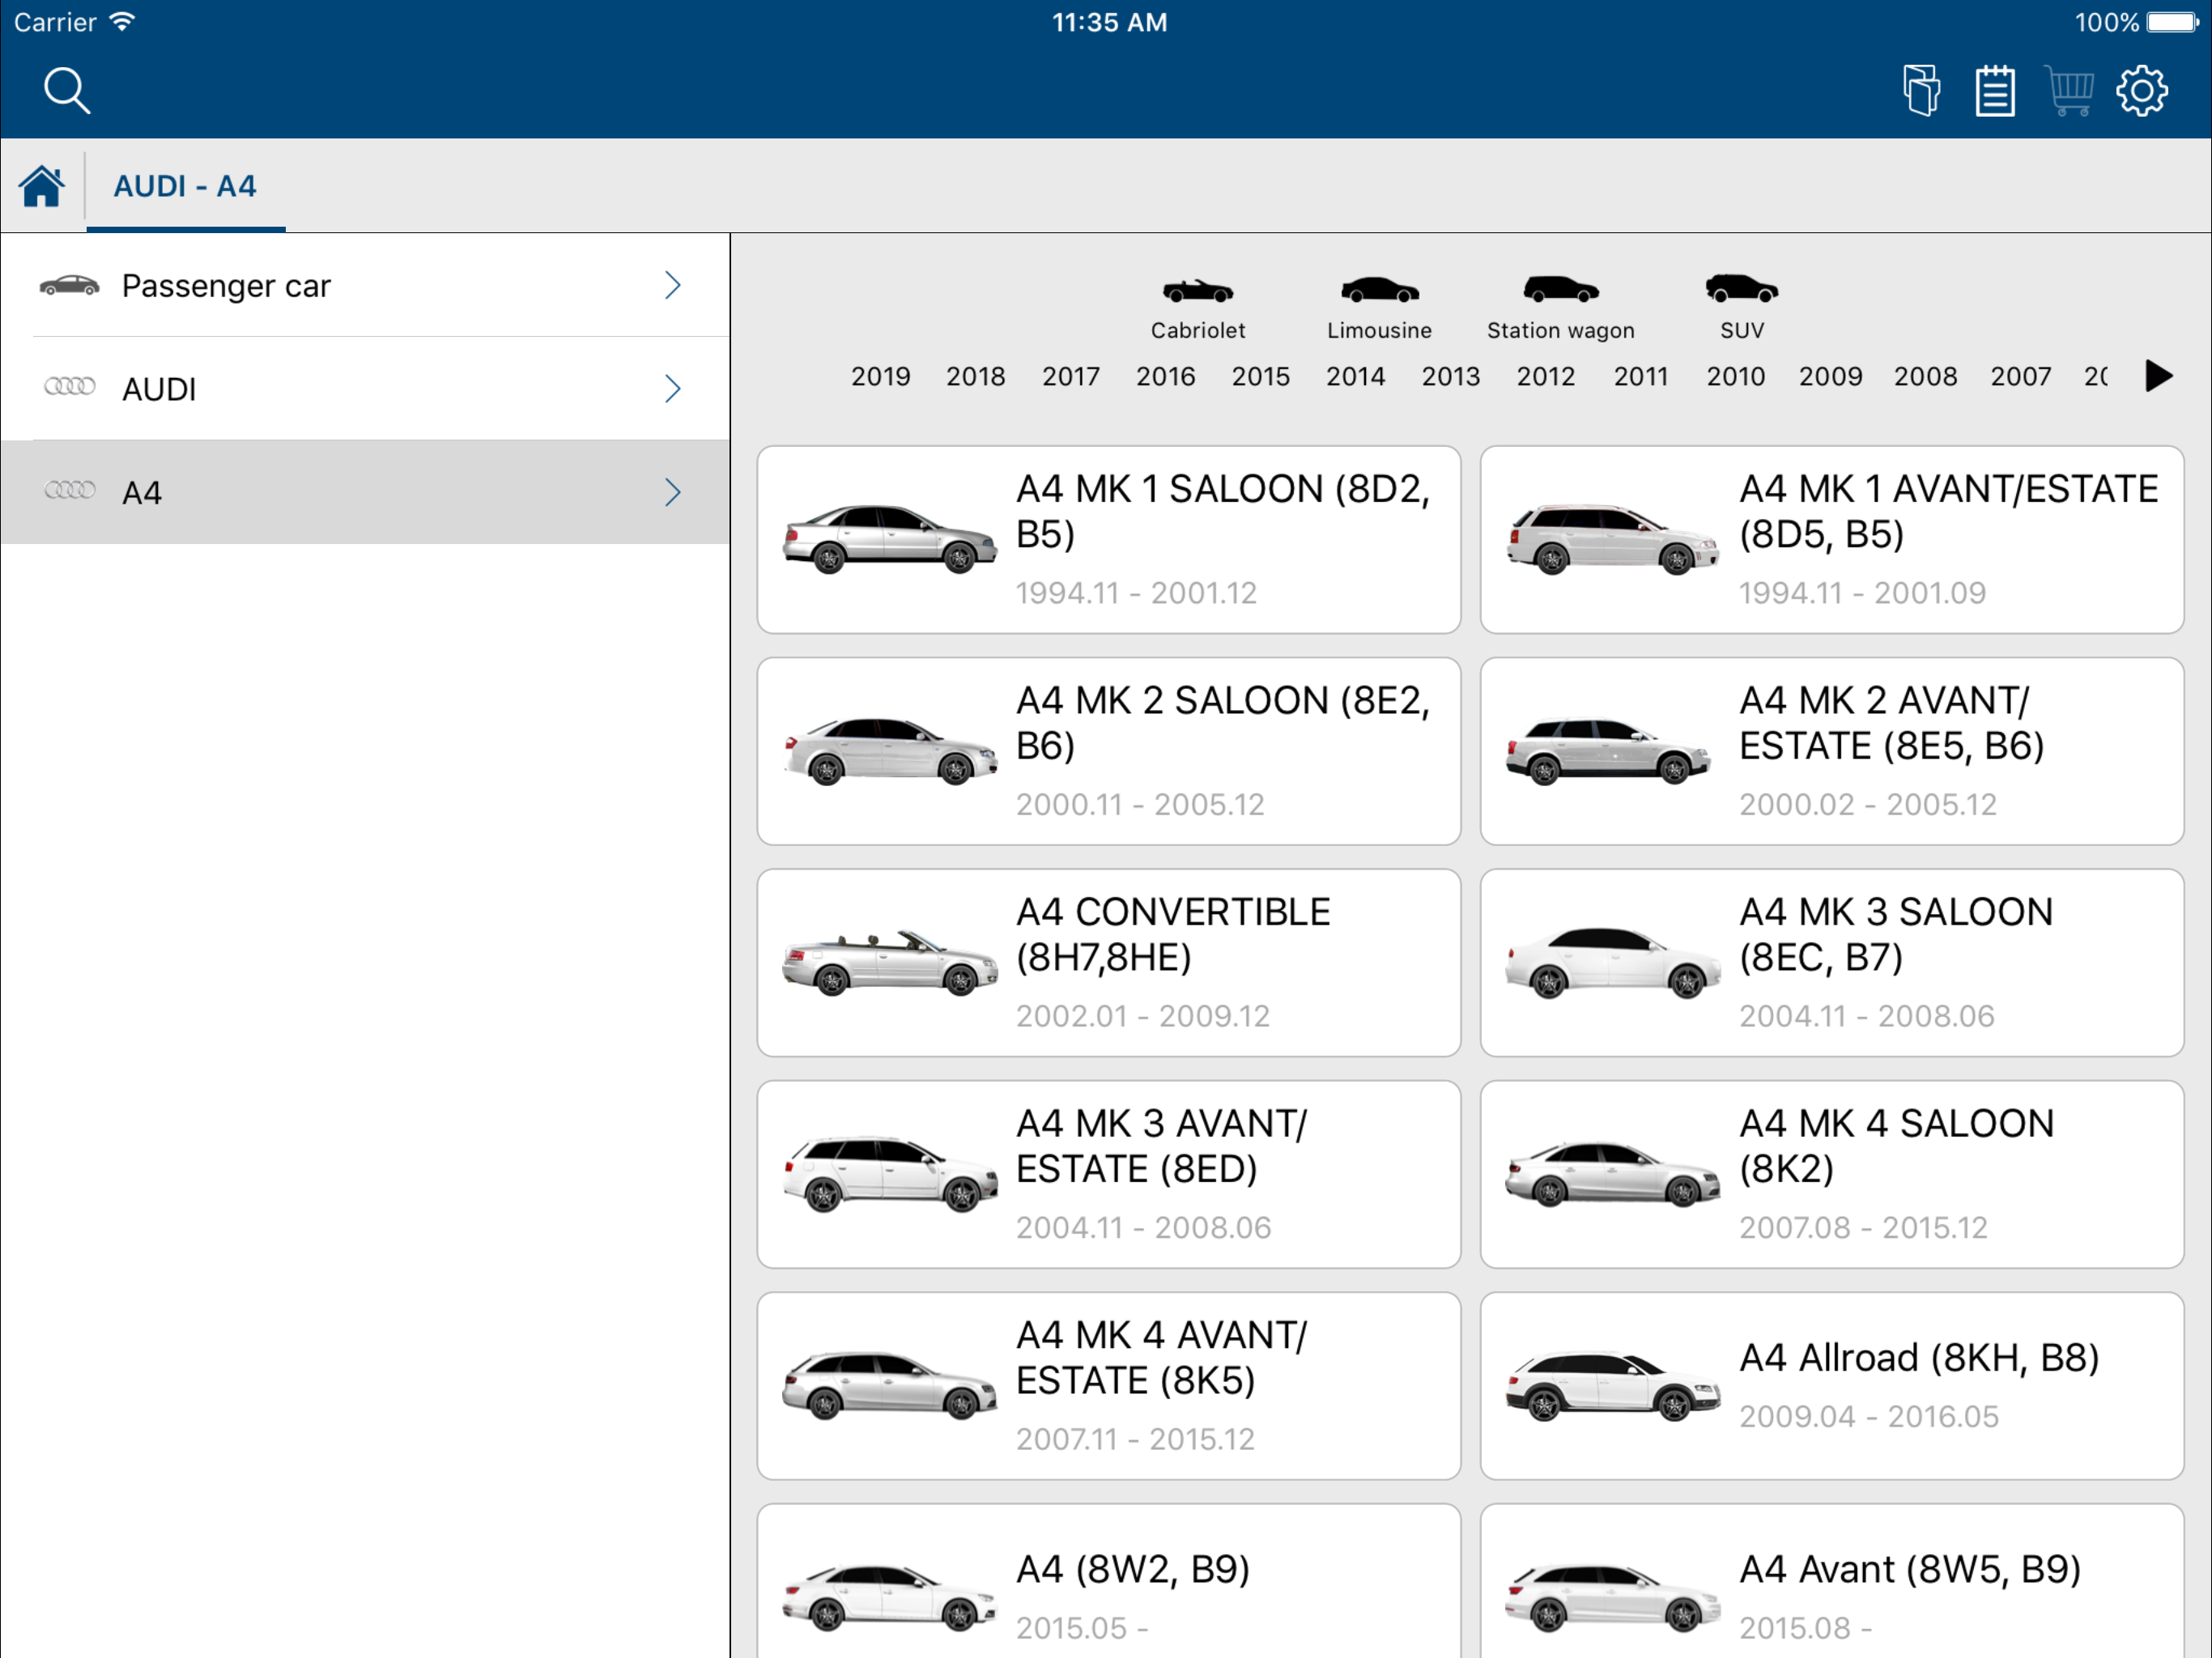
Task: Select year 2018
Action: (x=975, y=377)
